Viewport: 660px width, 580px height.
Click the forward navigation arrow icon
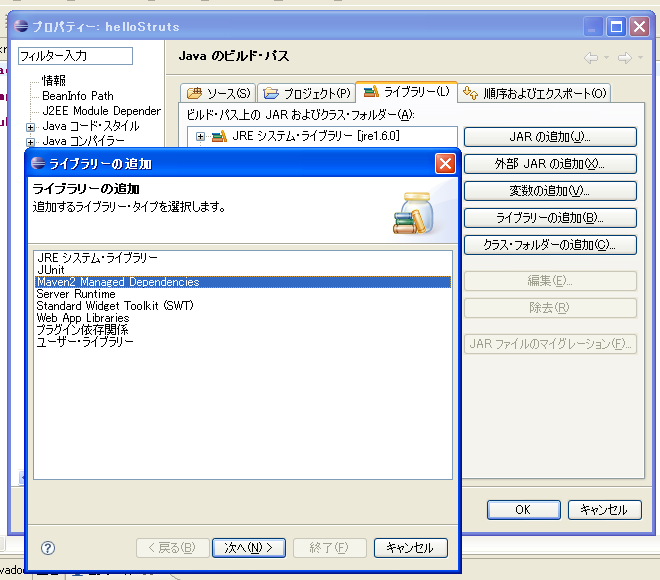tap(624, 57)
